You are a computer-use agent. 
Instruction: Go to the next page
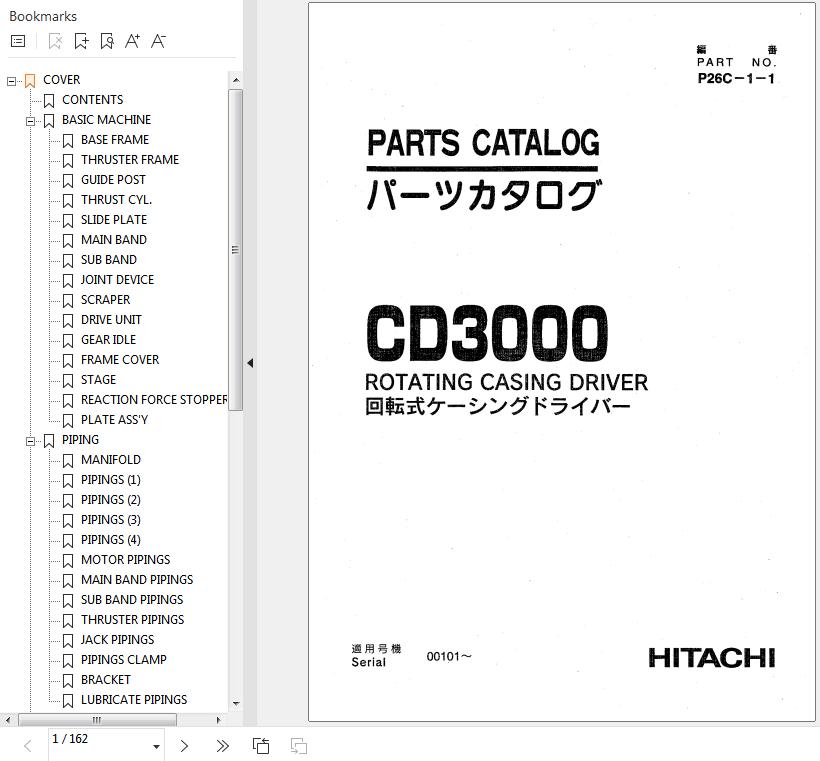184,746
